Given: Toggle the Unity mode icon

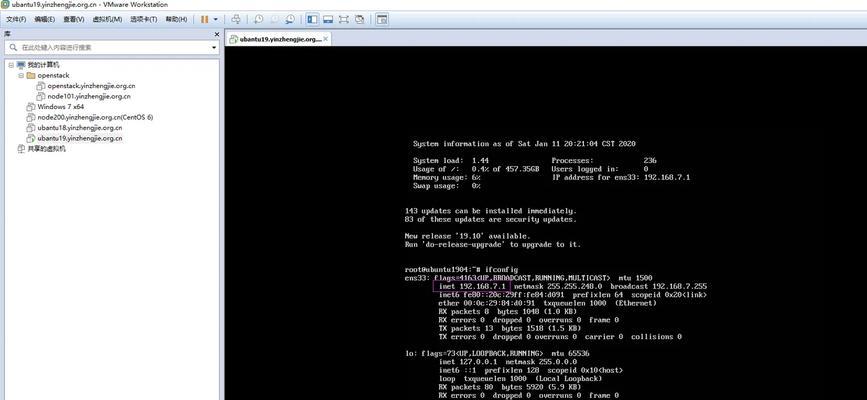Looking at the screenshot, I should (x=359, y=19).
